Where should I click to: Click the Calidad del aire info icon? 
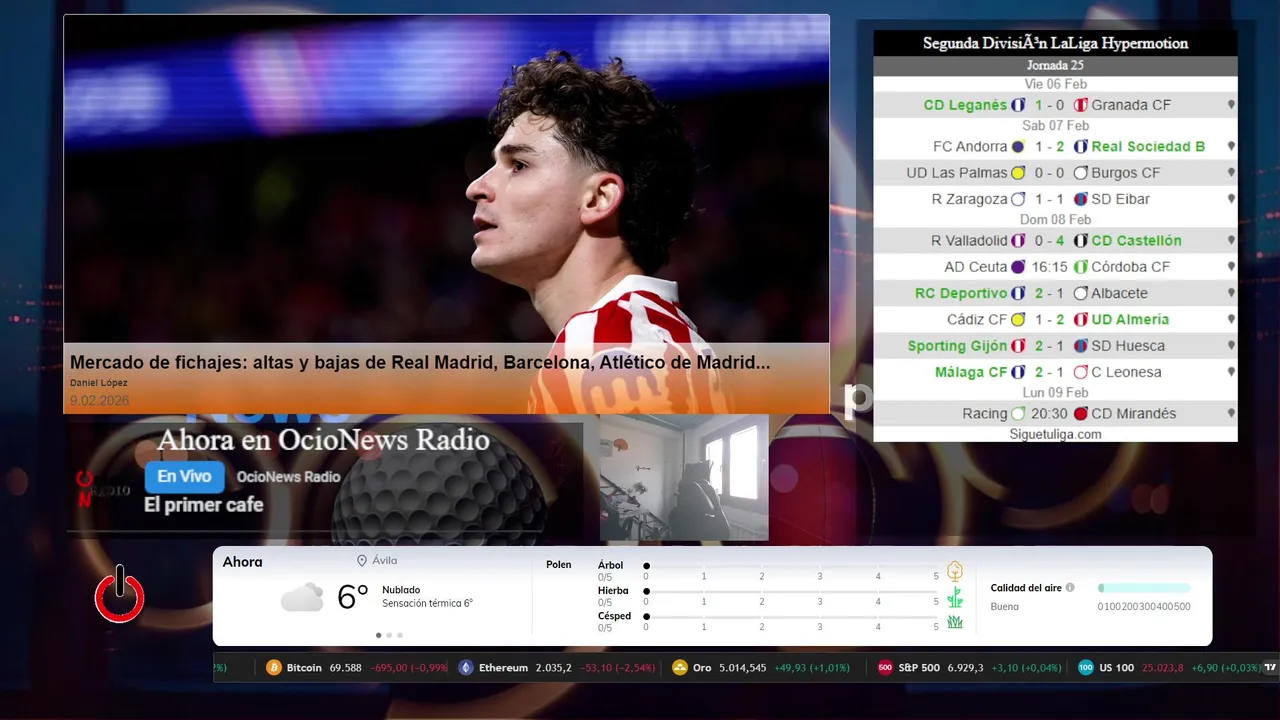click(1070, 588)
